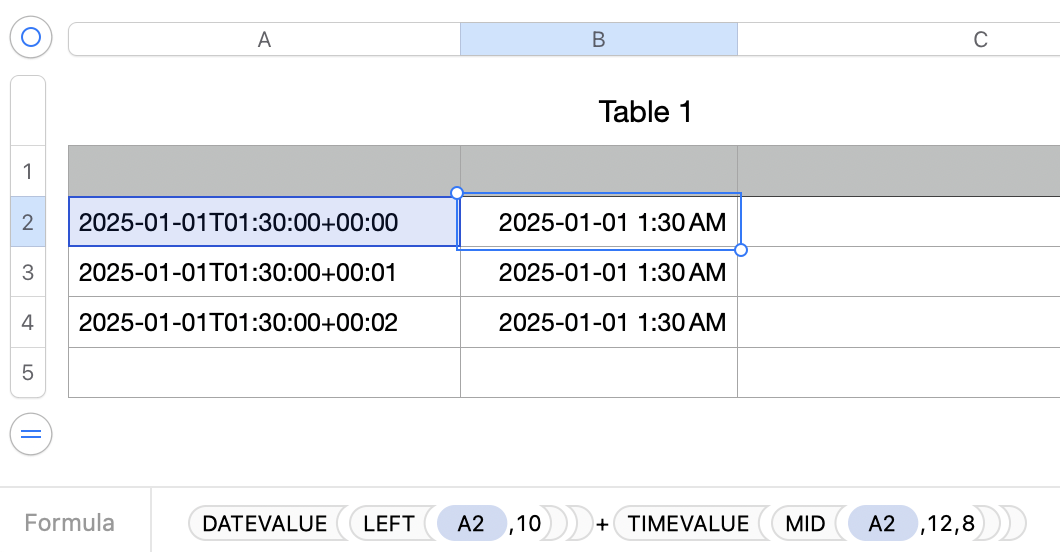This screenshot has height=552, width=1060.
Task: Click the TIMEVALUE function token
Action: [x=687, y=523]
